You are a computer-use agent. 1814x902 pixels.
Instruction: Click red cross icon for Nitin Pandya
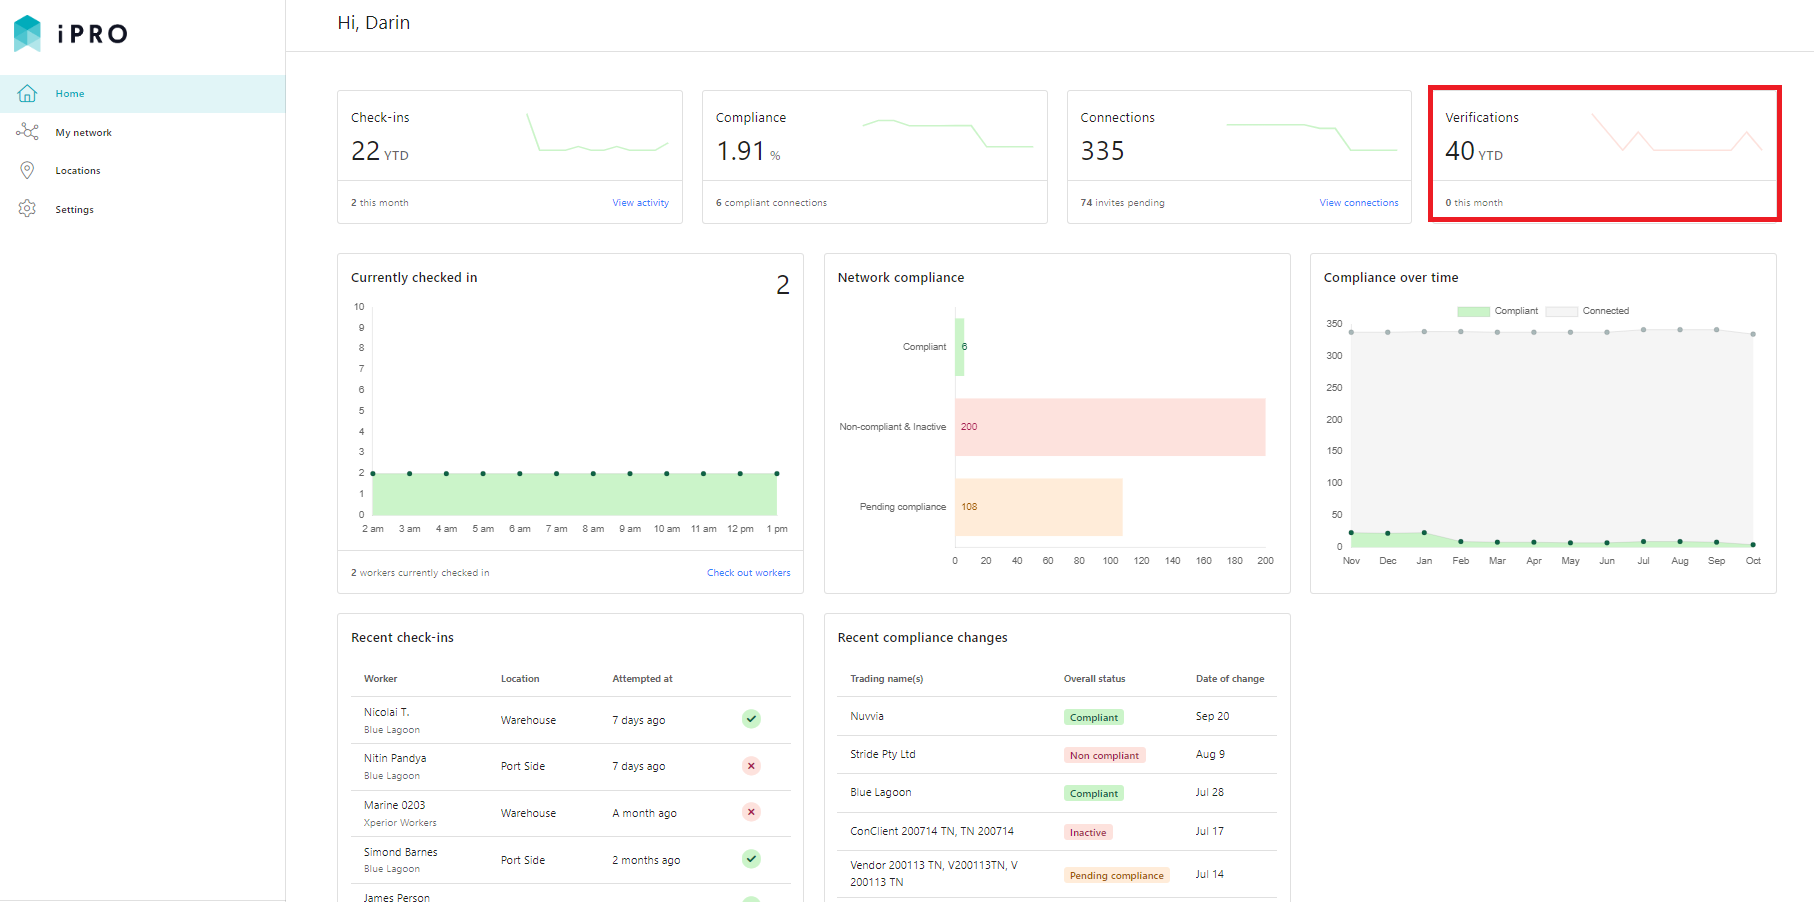coord(751,766)
